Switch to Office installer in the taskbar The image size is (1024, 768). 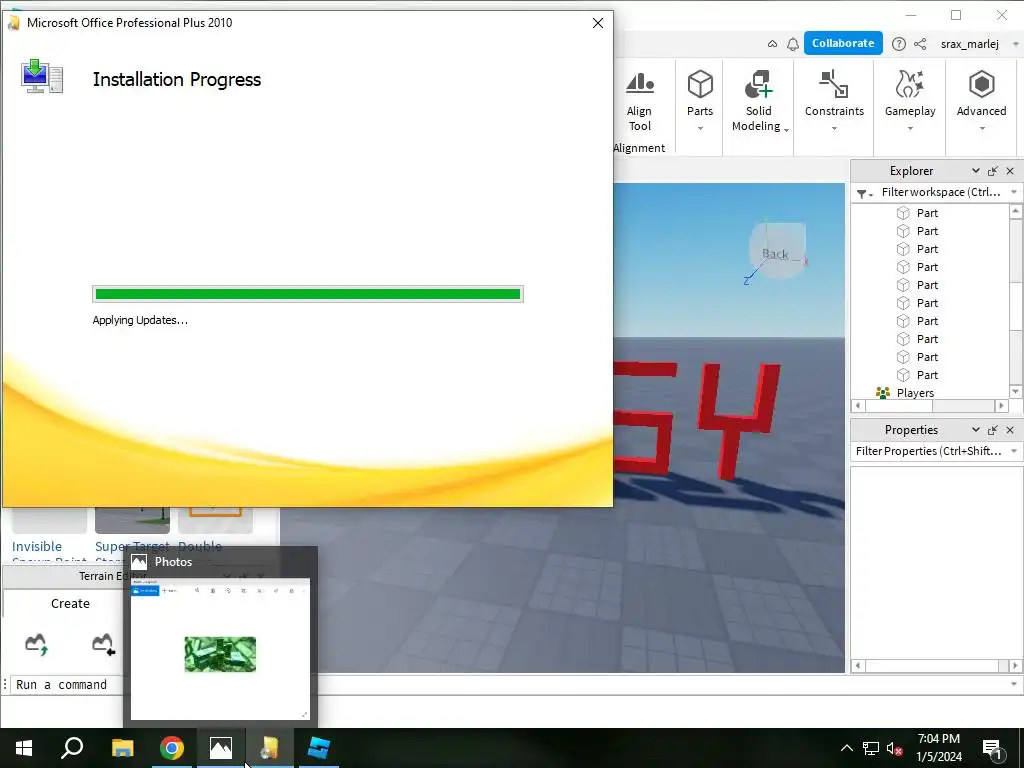point(270,748)
